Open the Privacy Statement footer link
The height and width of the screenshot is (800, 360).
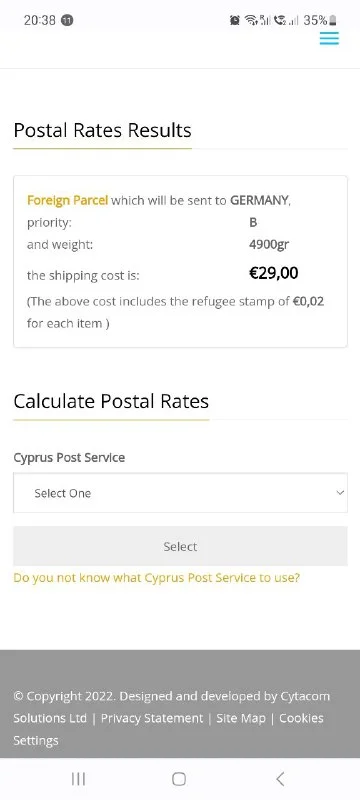pos(152,718)
